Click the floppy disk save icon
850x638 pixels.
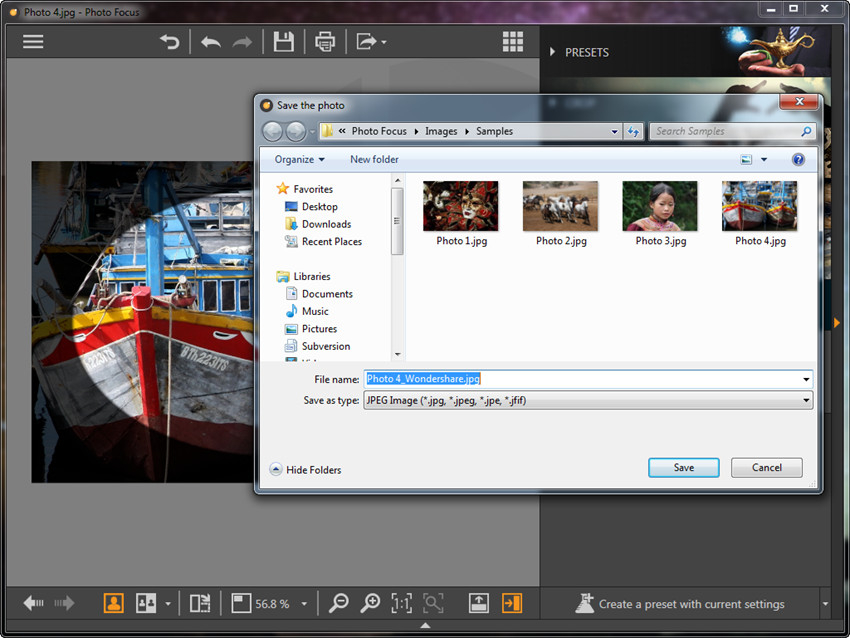click(284, 42)
